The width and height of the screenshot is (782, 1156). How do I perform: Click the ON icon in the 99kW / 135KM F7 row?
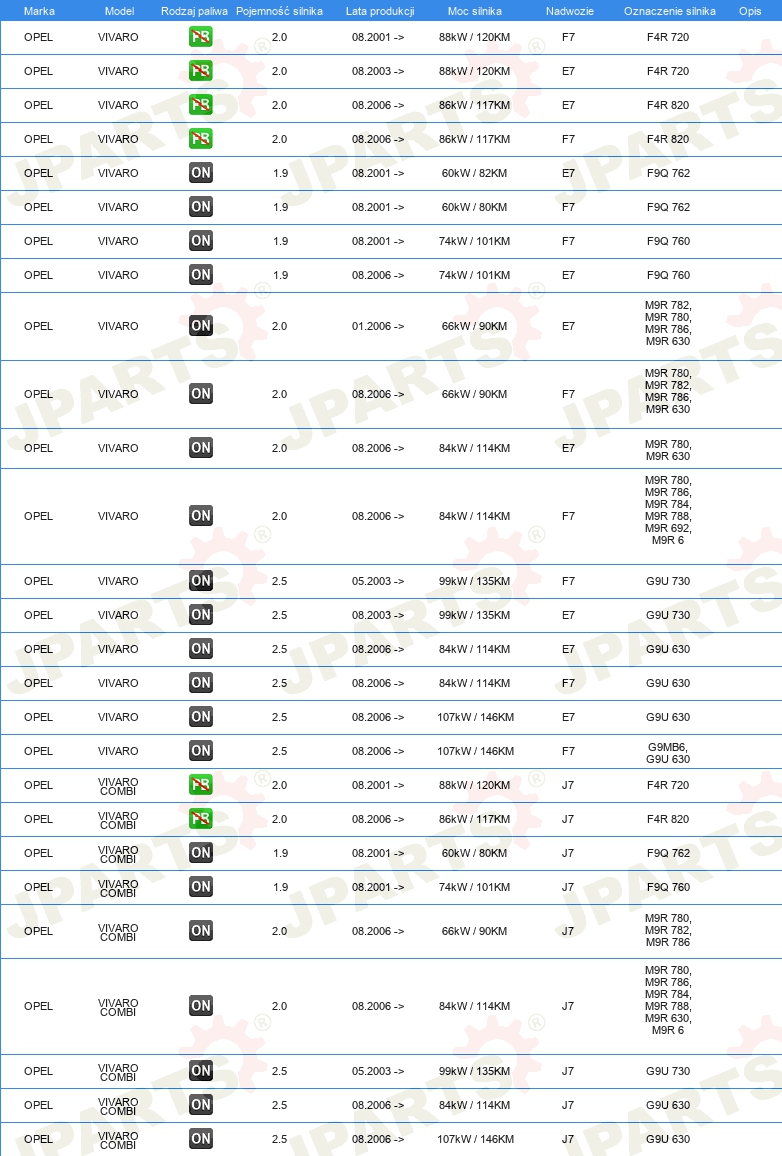coord(200,581)
